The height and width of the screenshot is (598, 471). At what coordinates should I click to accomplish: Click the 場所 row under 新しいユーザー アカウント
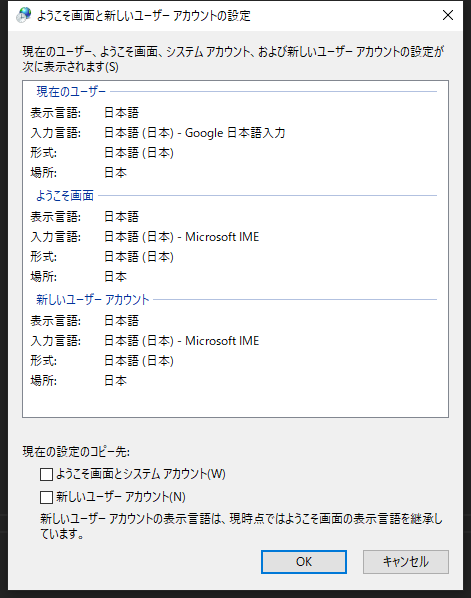(79, 381)
